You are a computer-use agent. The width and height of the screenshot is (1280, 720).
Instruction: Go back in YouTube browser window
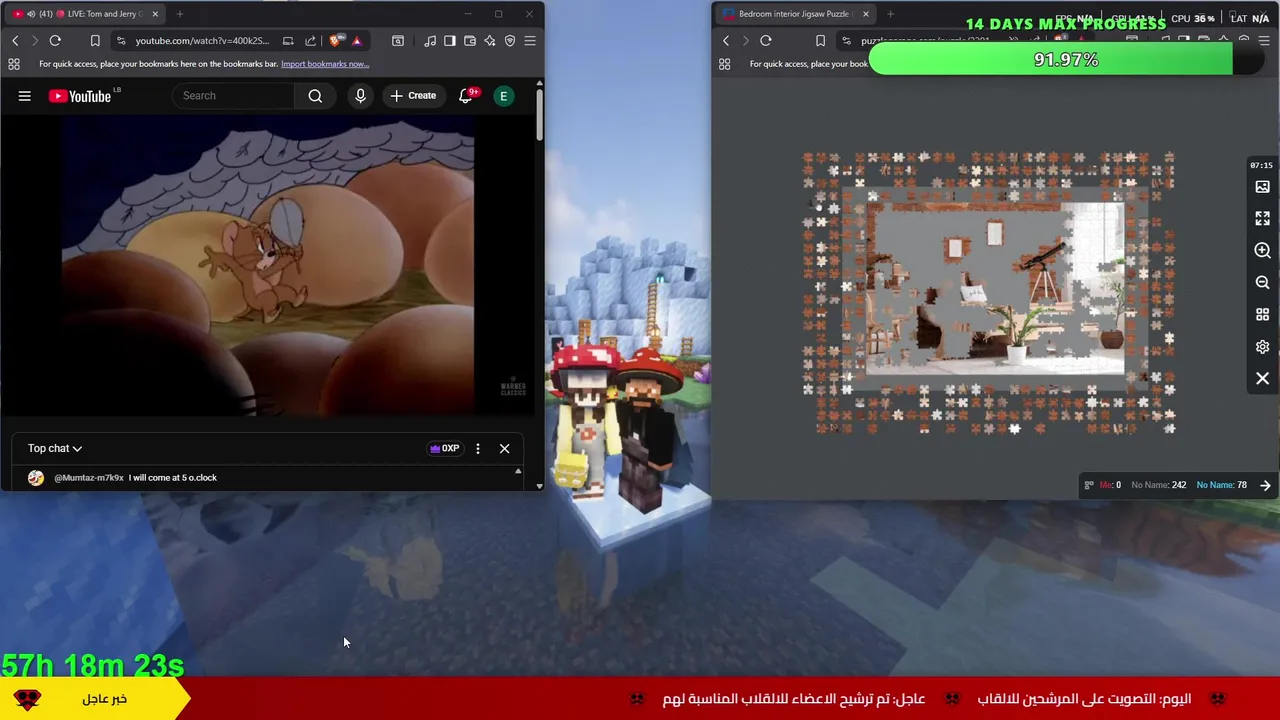[x=15, y=41]
